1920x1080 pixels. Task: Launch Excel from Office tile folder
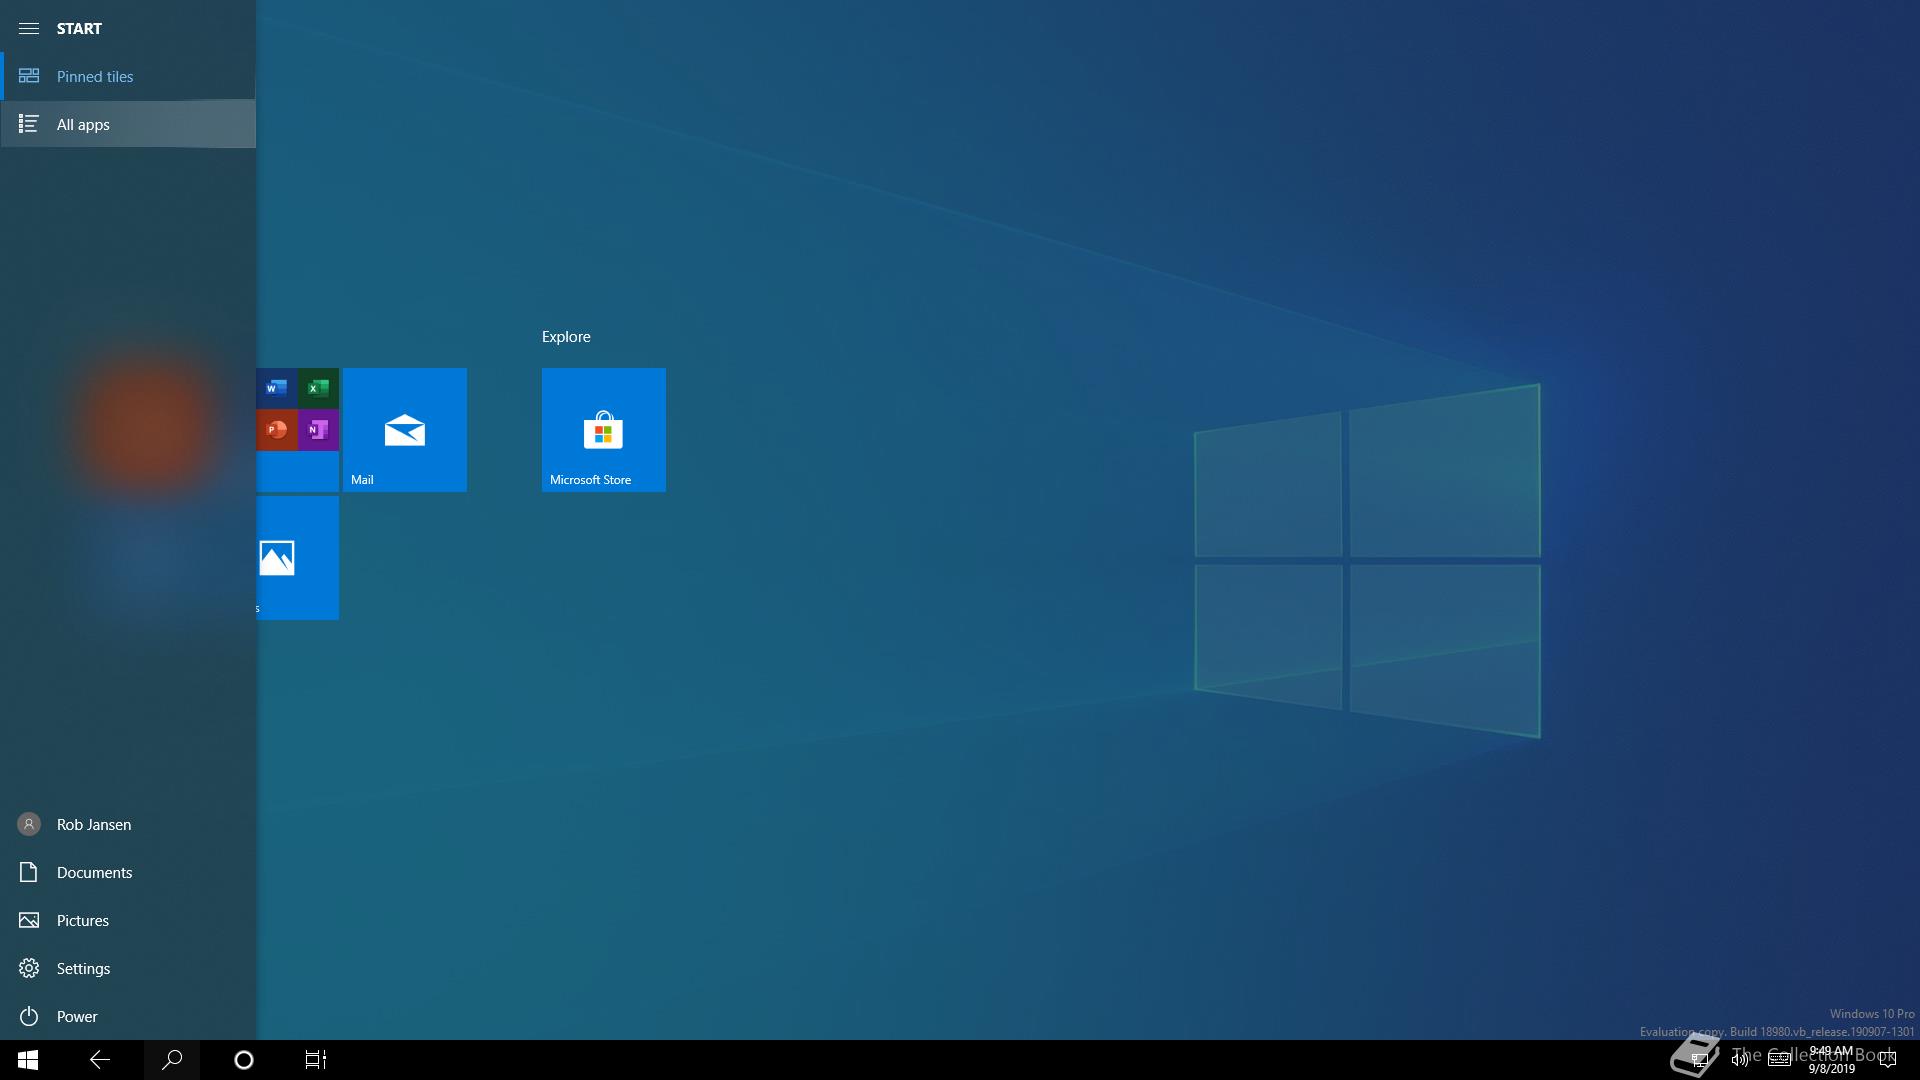318,388
